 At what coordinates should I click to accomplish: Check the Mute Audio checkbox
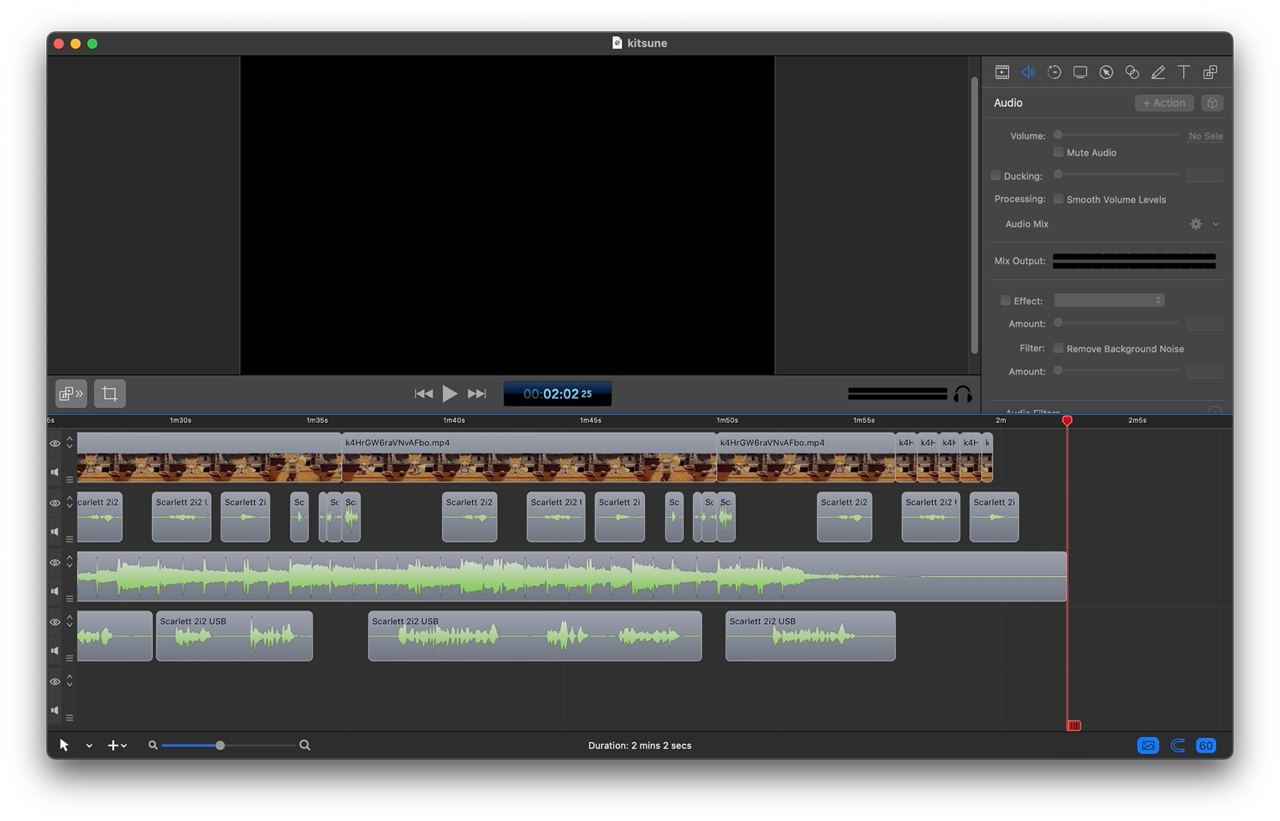click(1058, 152)
